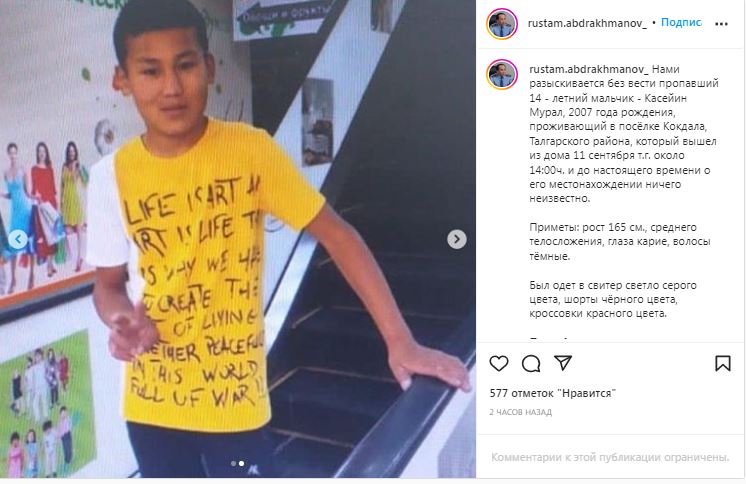
Task: View the 577 отметок "Нравится" list
Action: (552, 393)
